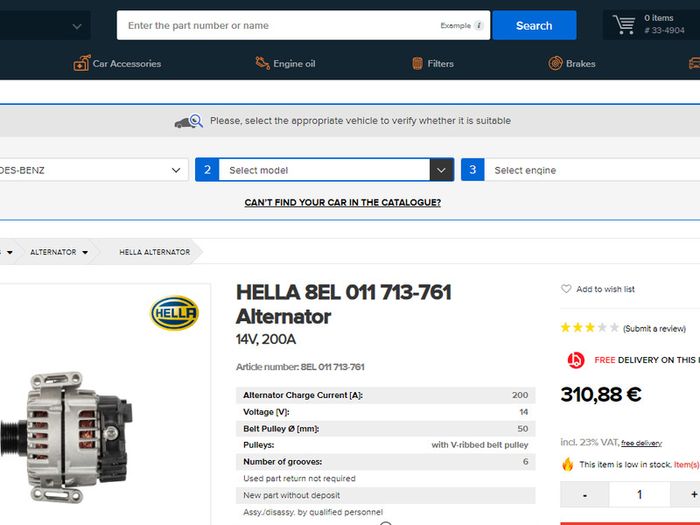Image resolution: width=700 pixels, height=525 pixels.
Task: Click the Voltage [V] row
Action: click(x=385, y=412)
